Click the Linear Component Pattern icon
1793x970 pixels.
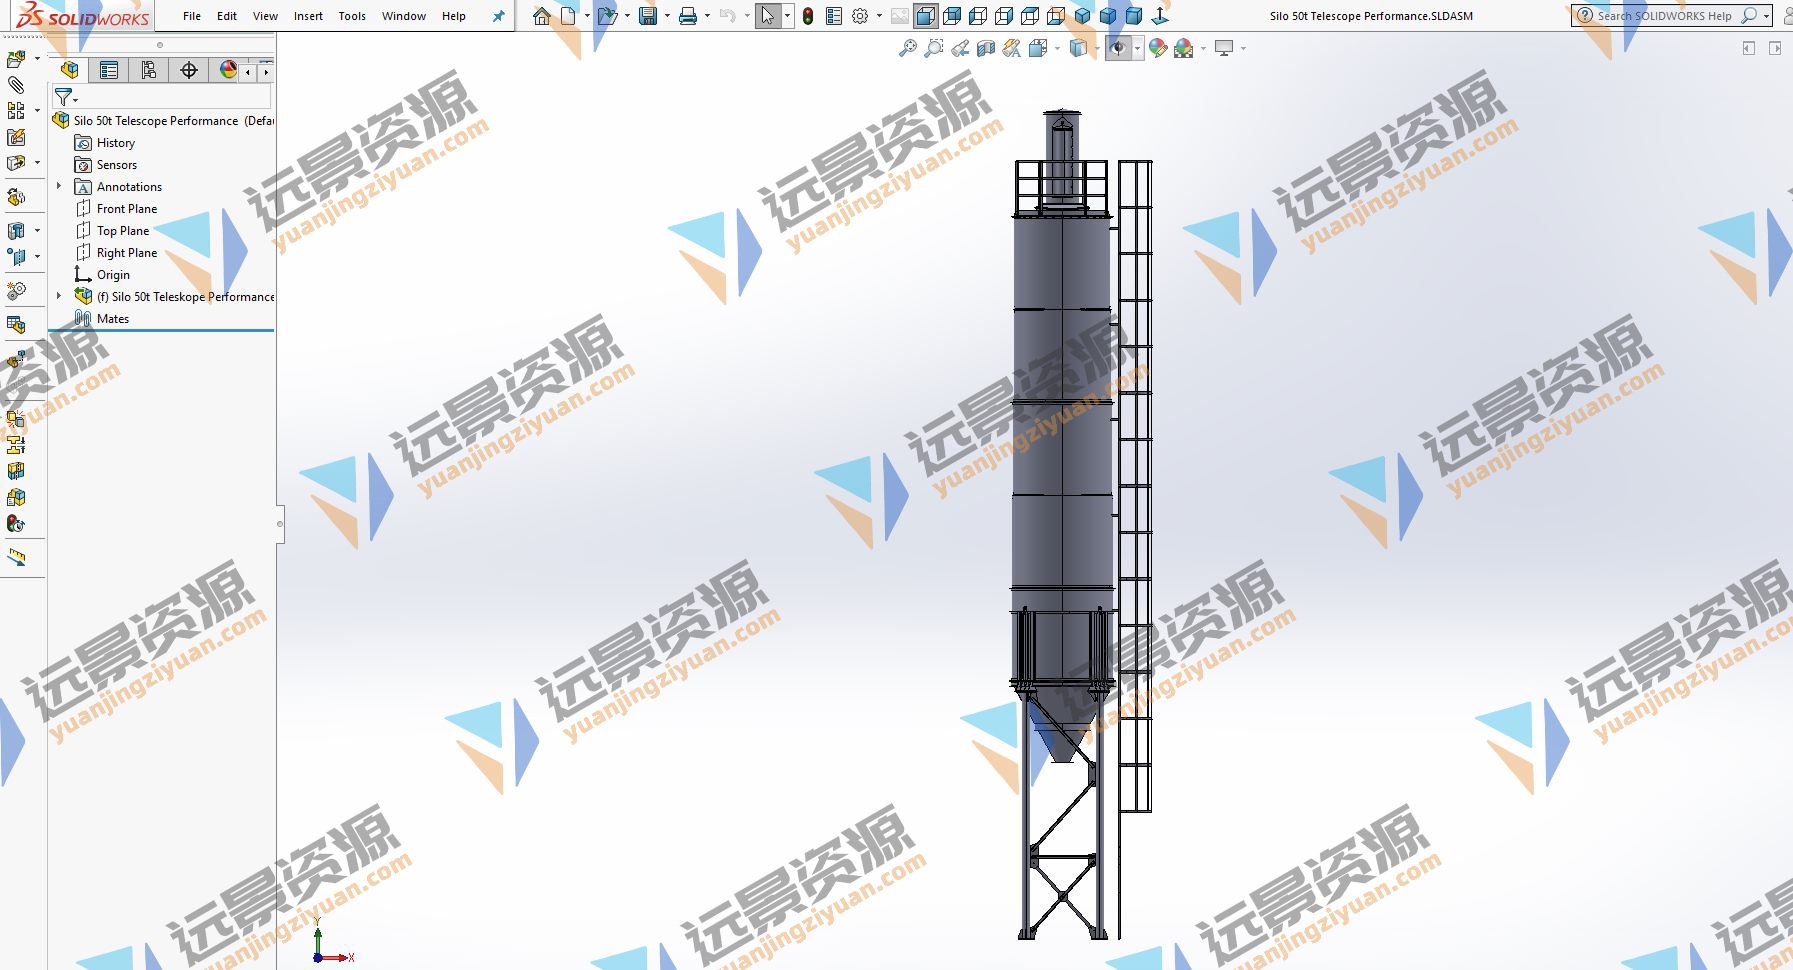pyautogui.click(x=16, y=111)
